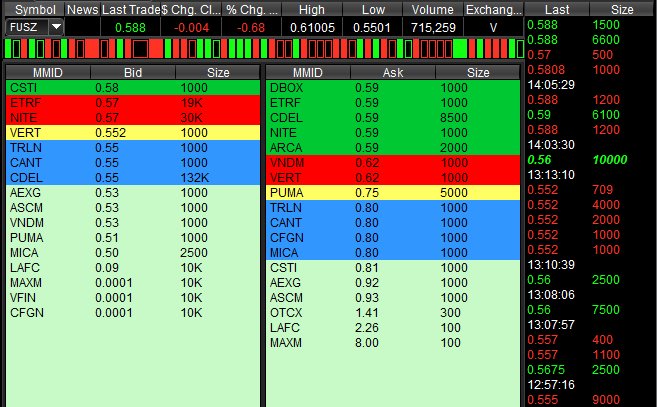Click the News column header

coord(83,9)
